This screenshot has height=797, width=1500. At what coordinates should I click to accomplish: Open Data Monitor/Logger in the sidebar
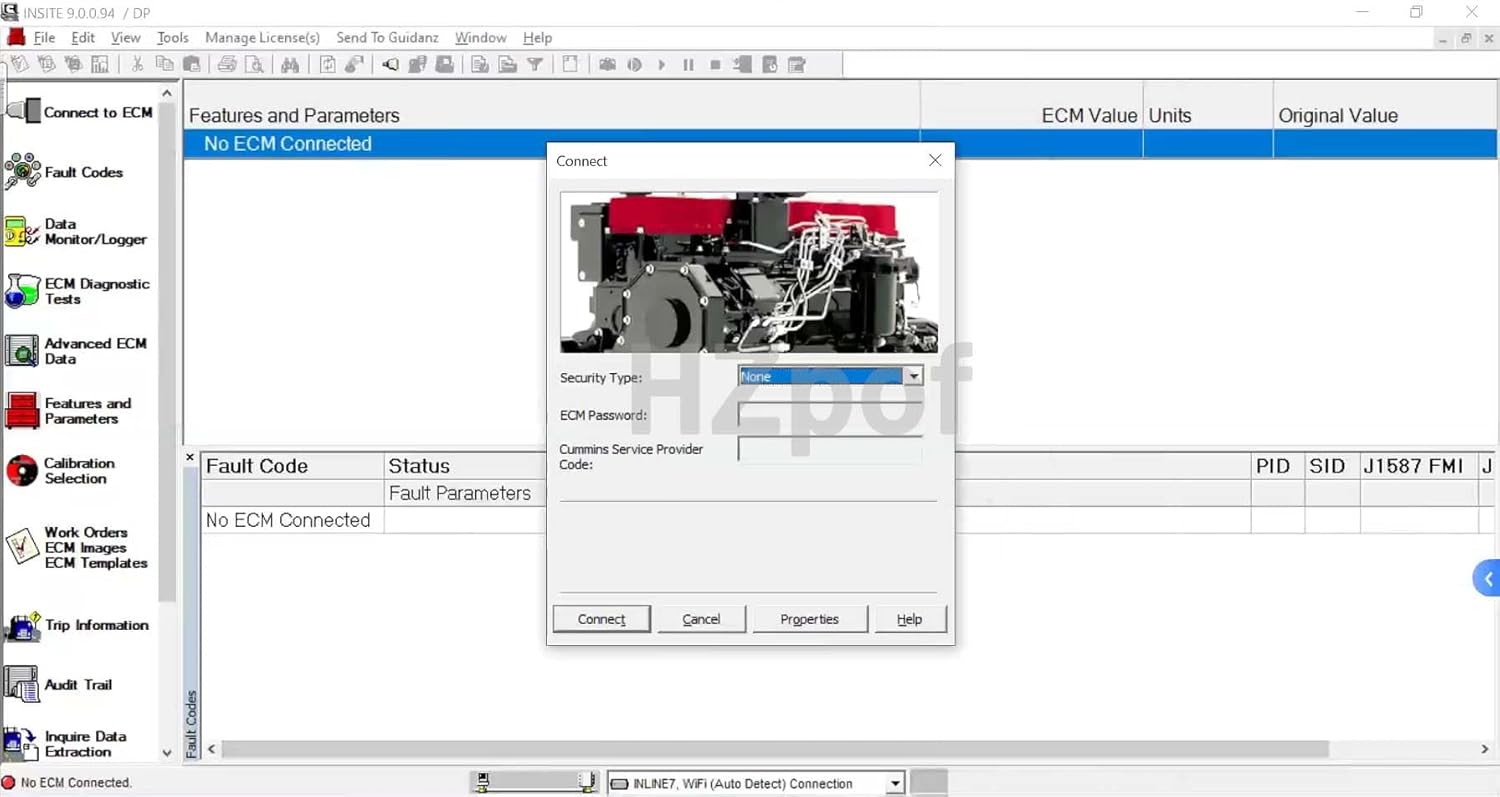pos(24,231)
